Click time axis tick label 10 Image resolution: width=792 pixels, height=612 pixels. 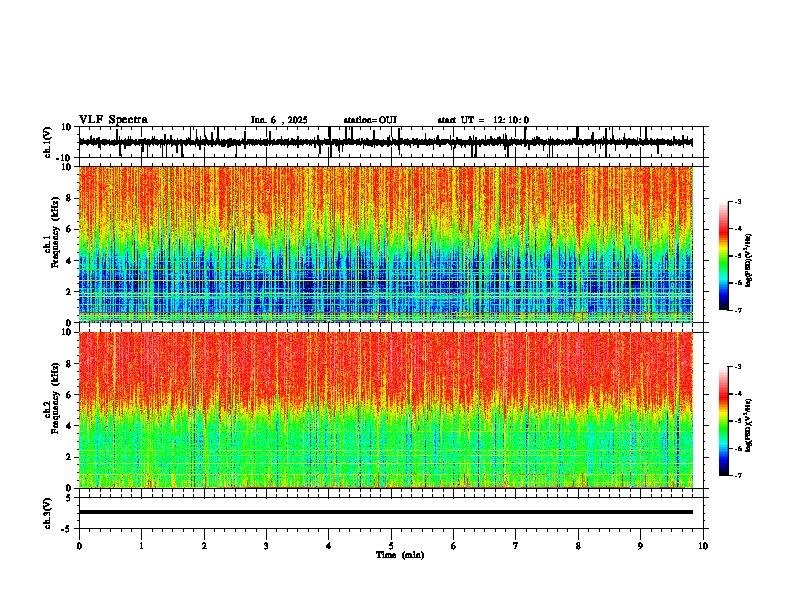(x=703, y=546)
